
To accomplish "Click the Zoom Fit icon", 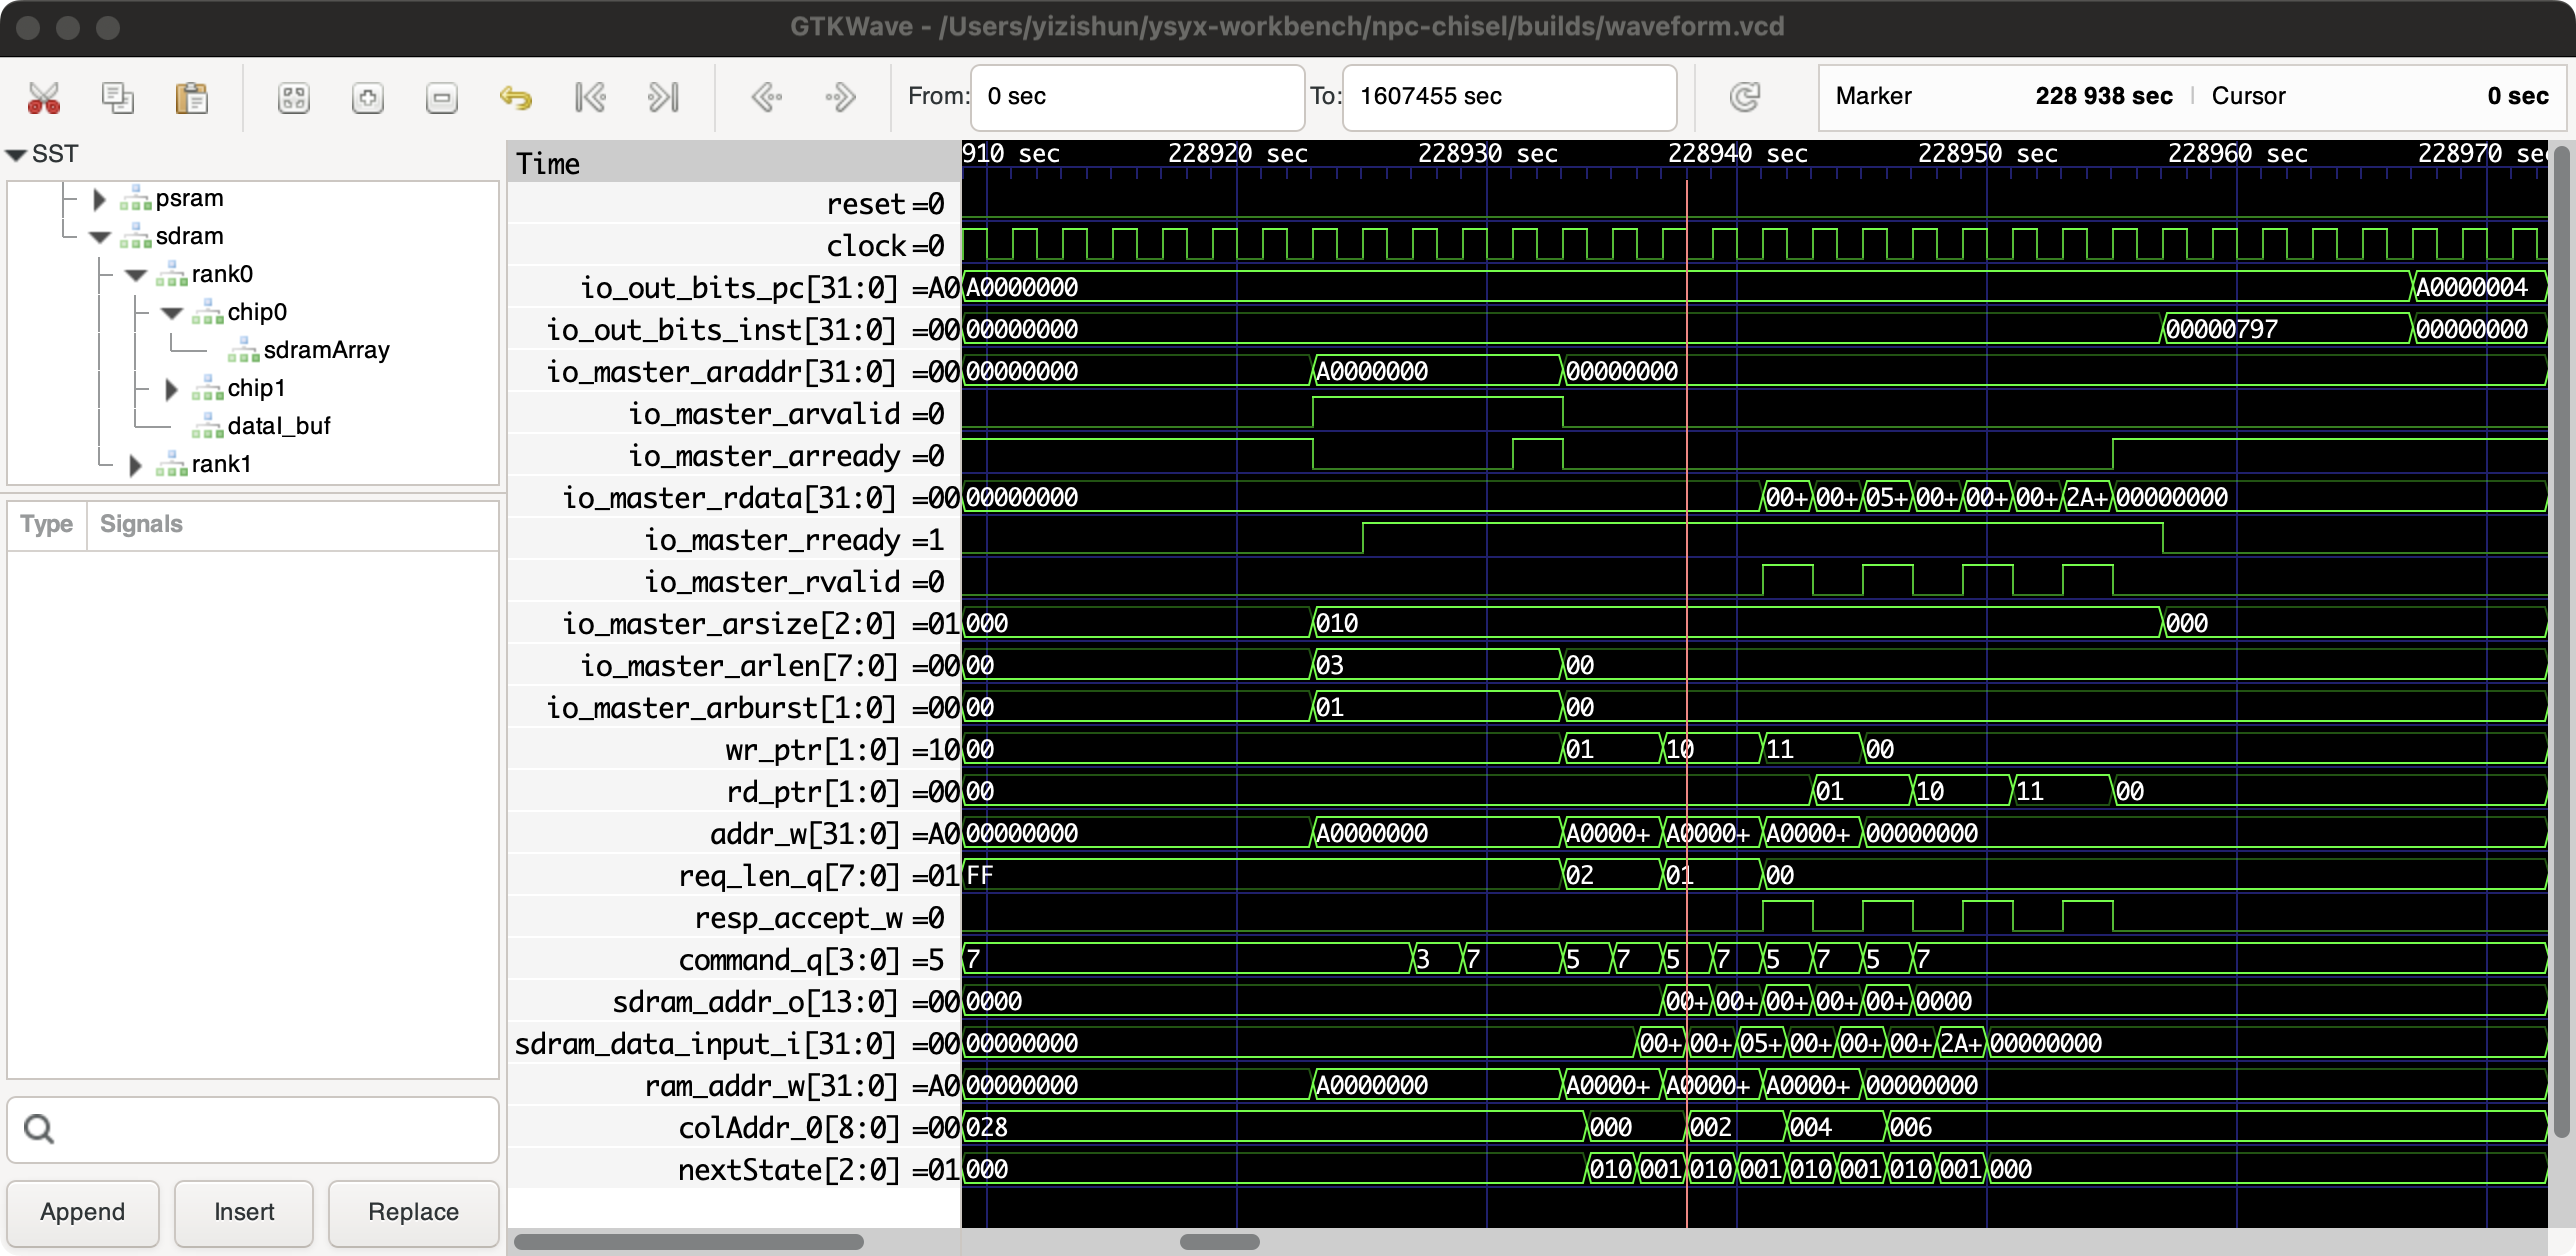I will click(x=294, y=97).
